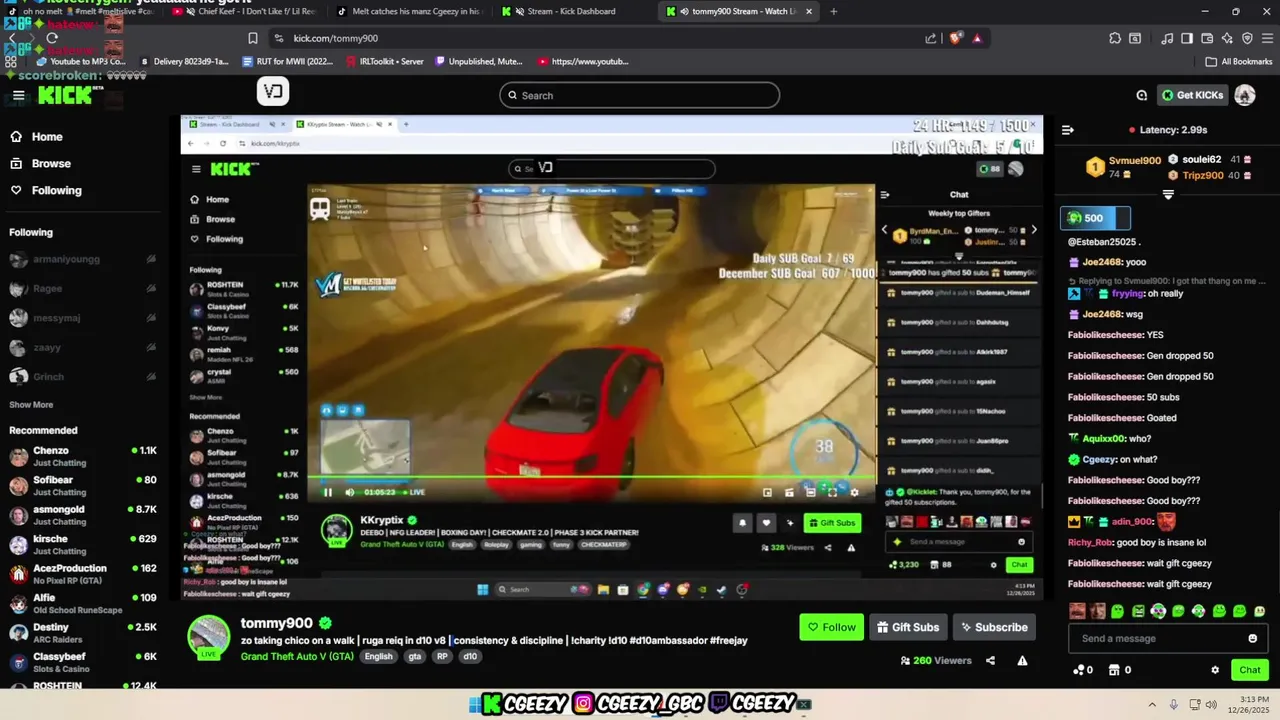Image resolution: width=1280 pixels, height=720 pixels.
Task: Open the Grand Theft Auto V category link
Action: click(x=297, y=657)
